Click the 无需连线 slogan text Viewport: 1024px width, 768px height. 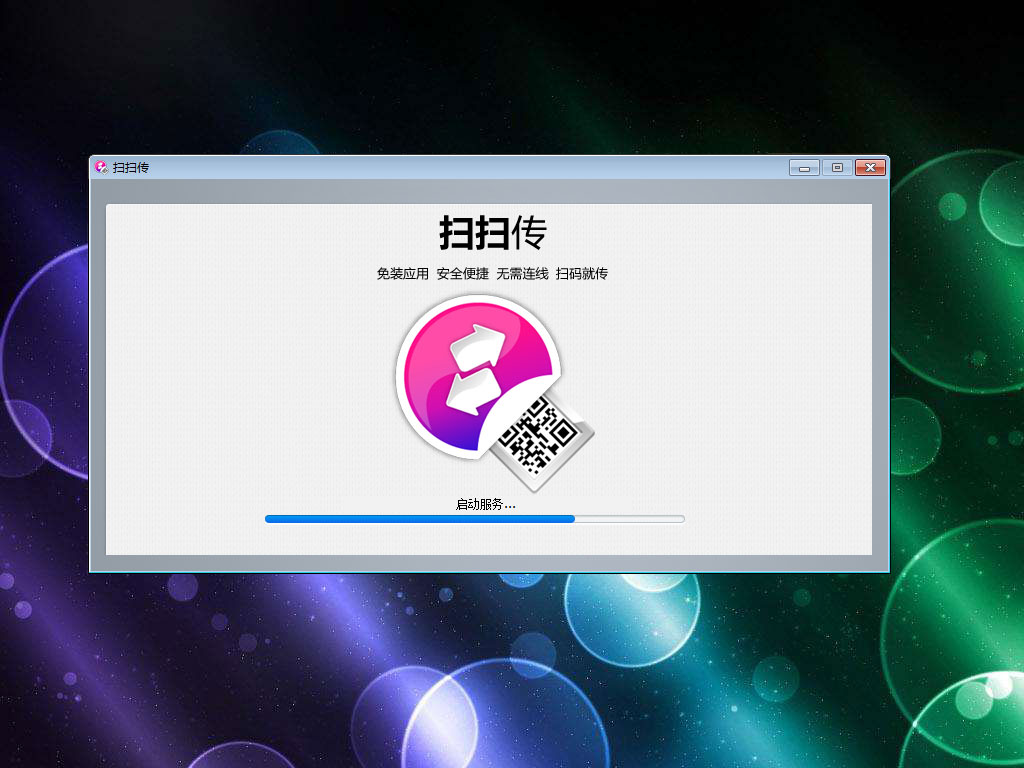522,274
